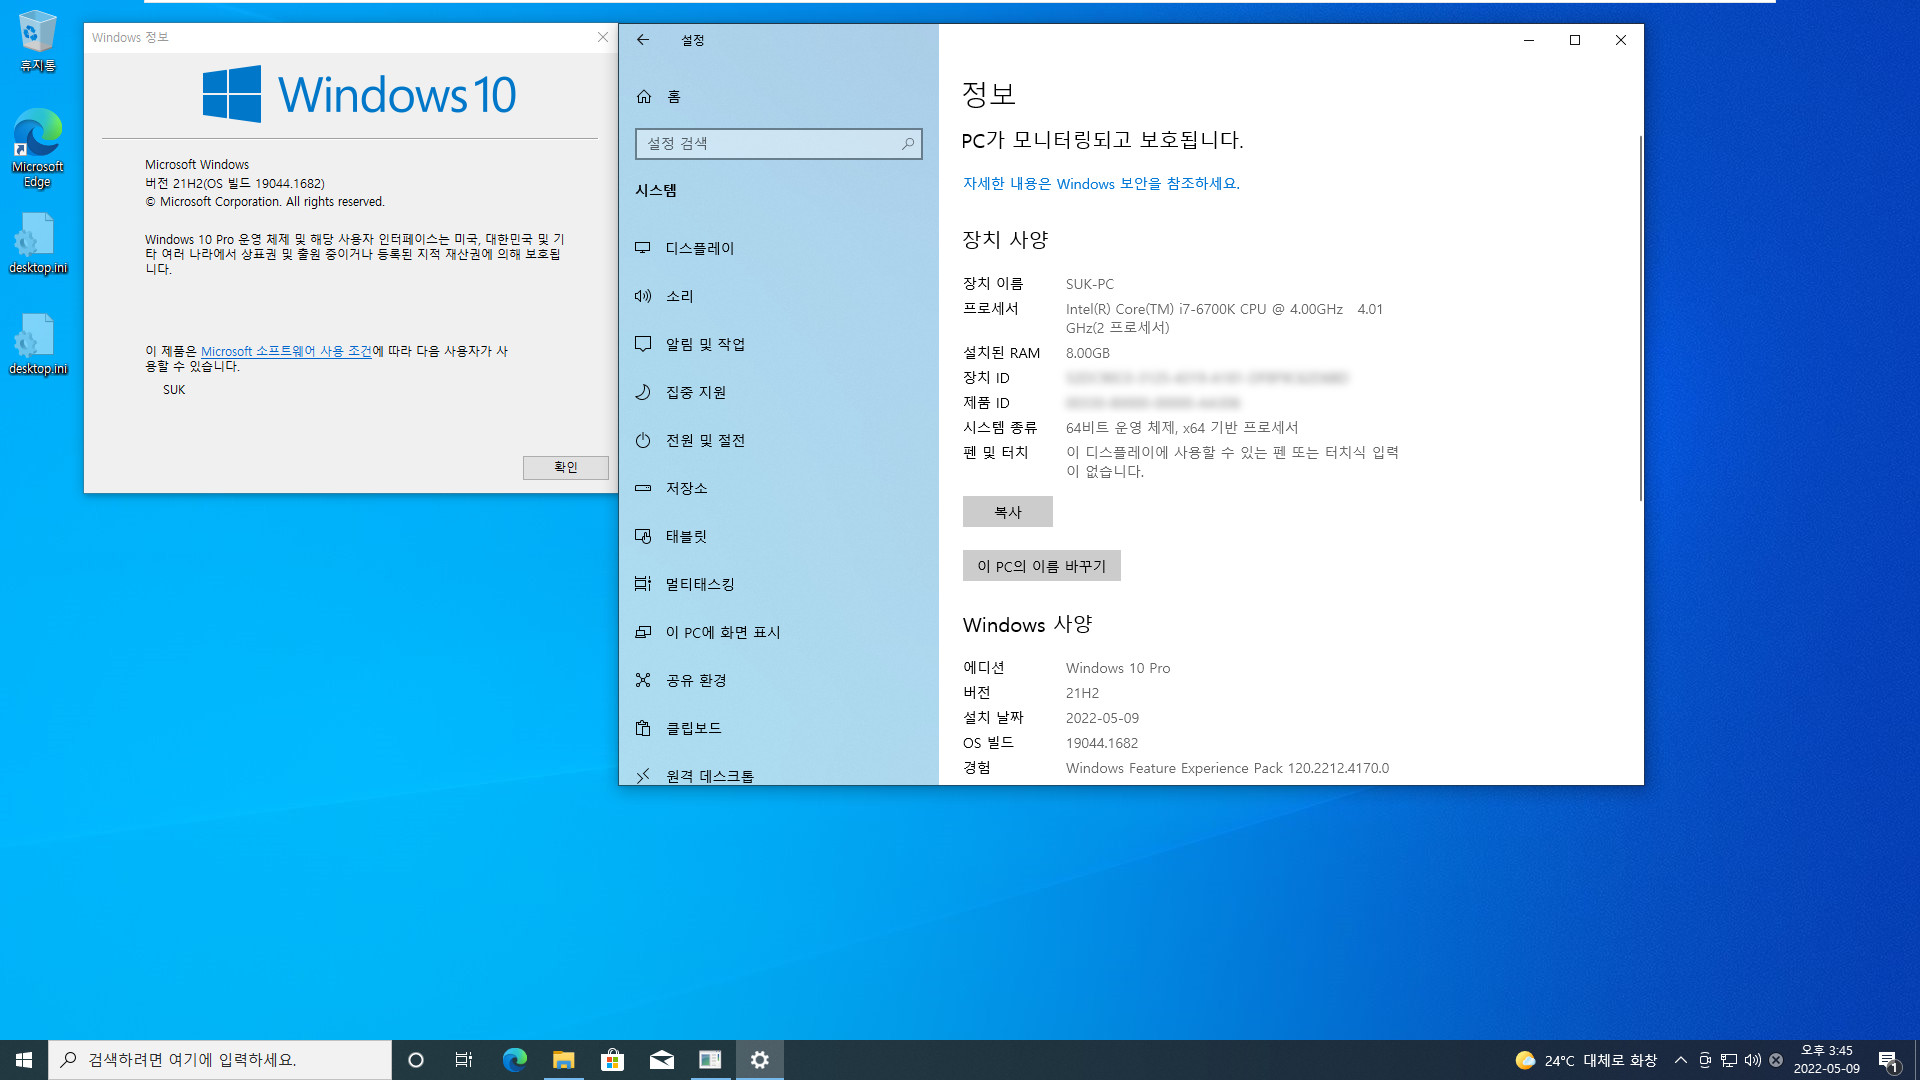Click OK (확인) in Windows info dialog
The image size is (1920, 1080).
click(x=565, y=467)
